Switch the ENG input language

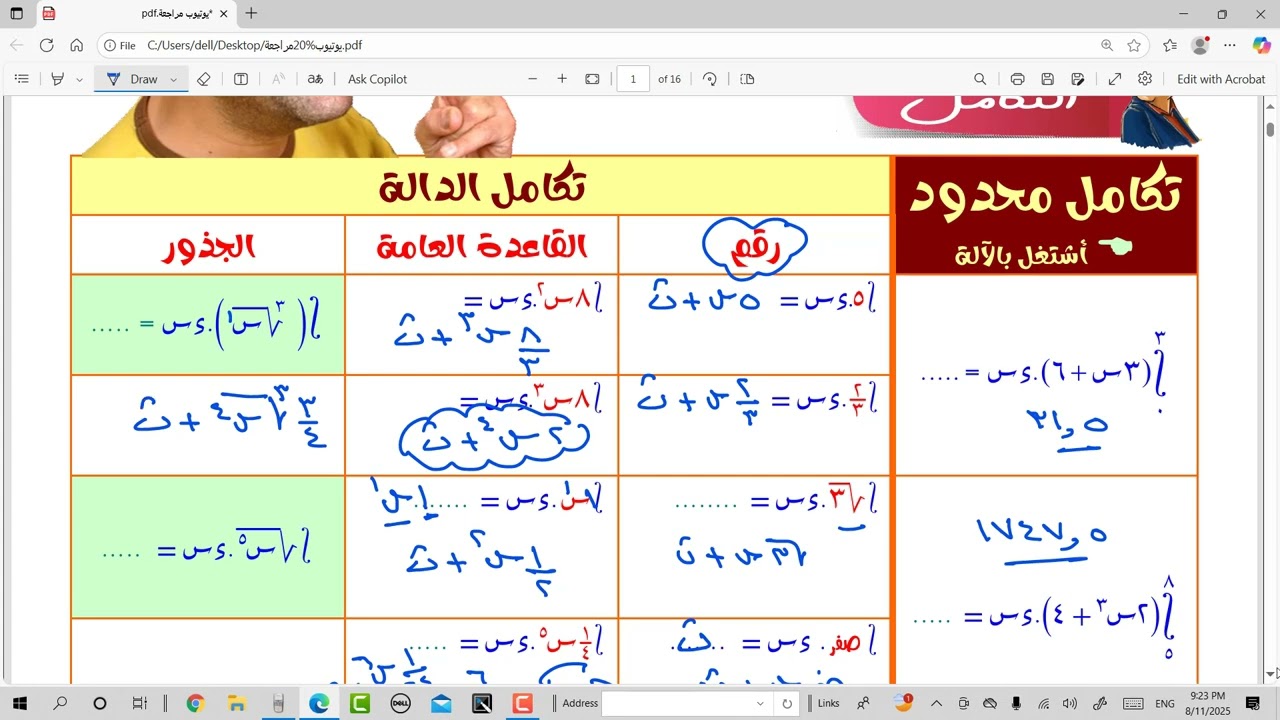[x=1165, y=703]
